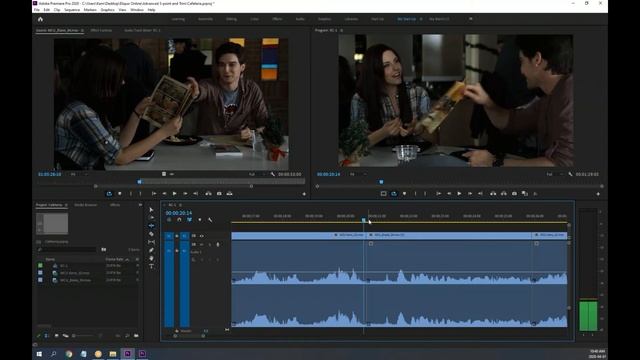Open Program monitor Full resolution dropdown
Image resolution: width=640 pixels, height=360 pixels.
point(554,174)
